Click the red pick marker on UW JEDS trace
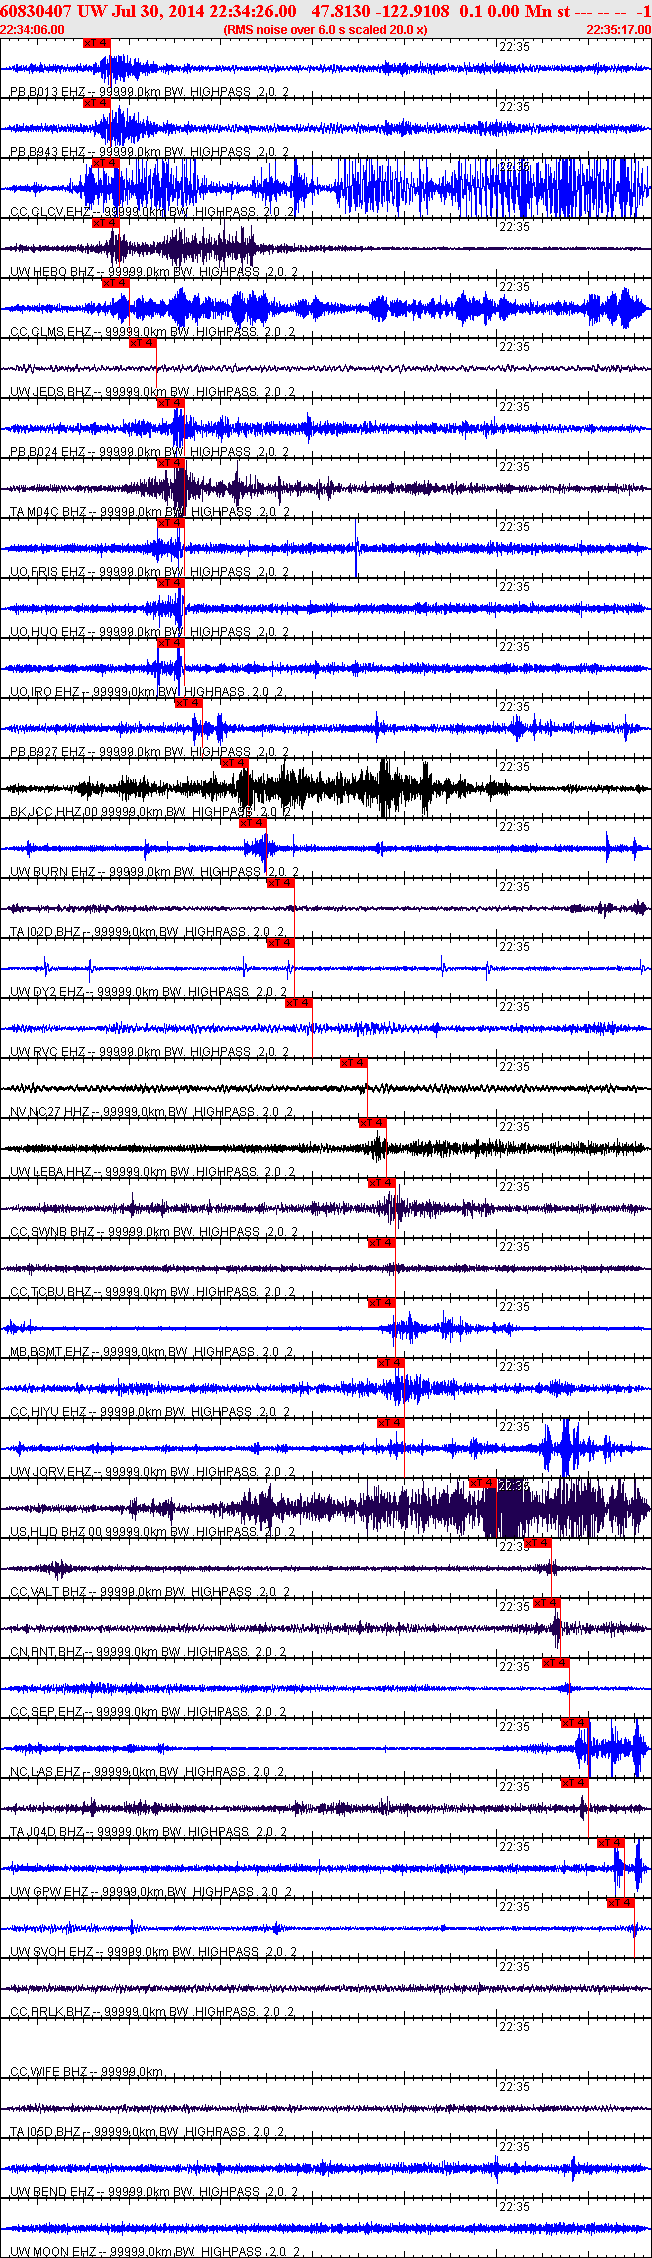The height and width of the screenshot is (2258, 652). [143, 343]
